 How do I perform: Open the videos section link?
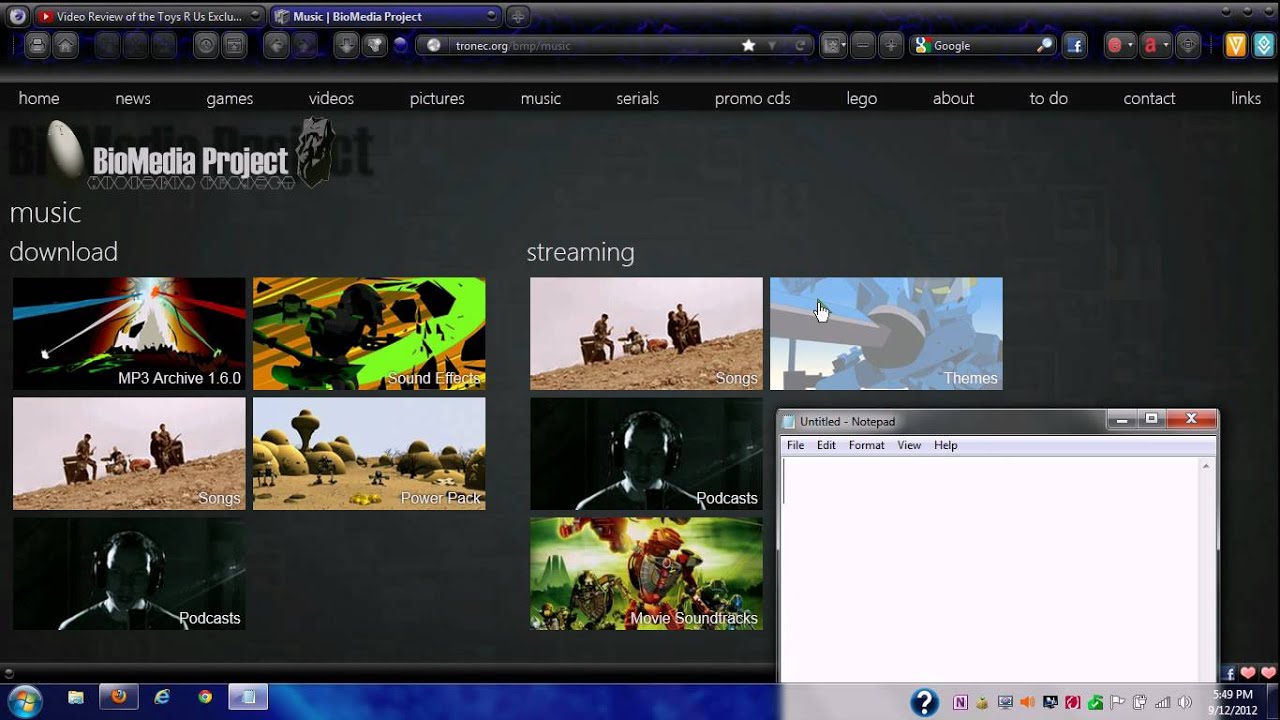331,98
